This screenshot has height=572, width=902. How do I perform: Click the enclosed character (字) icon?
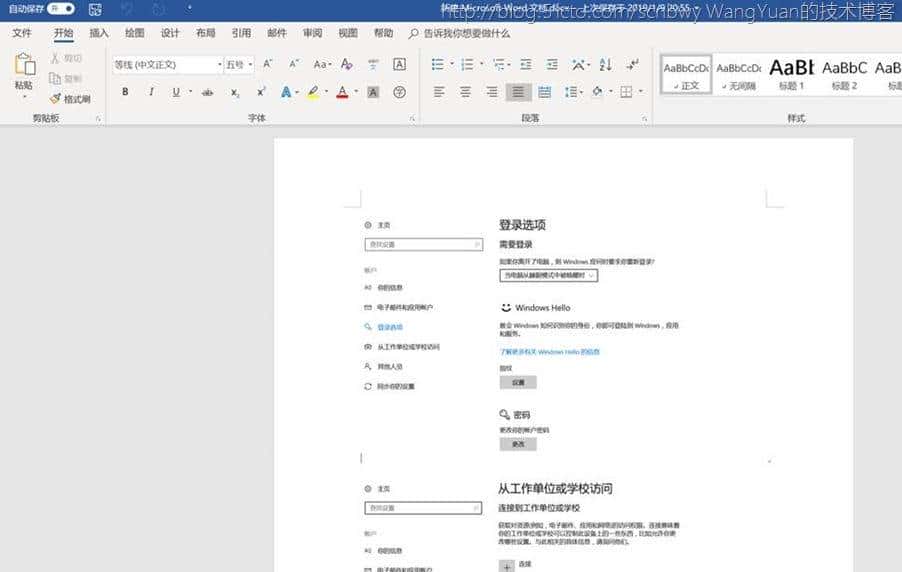click(399, 91)
